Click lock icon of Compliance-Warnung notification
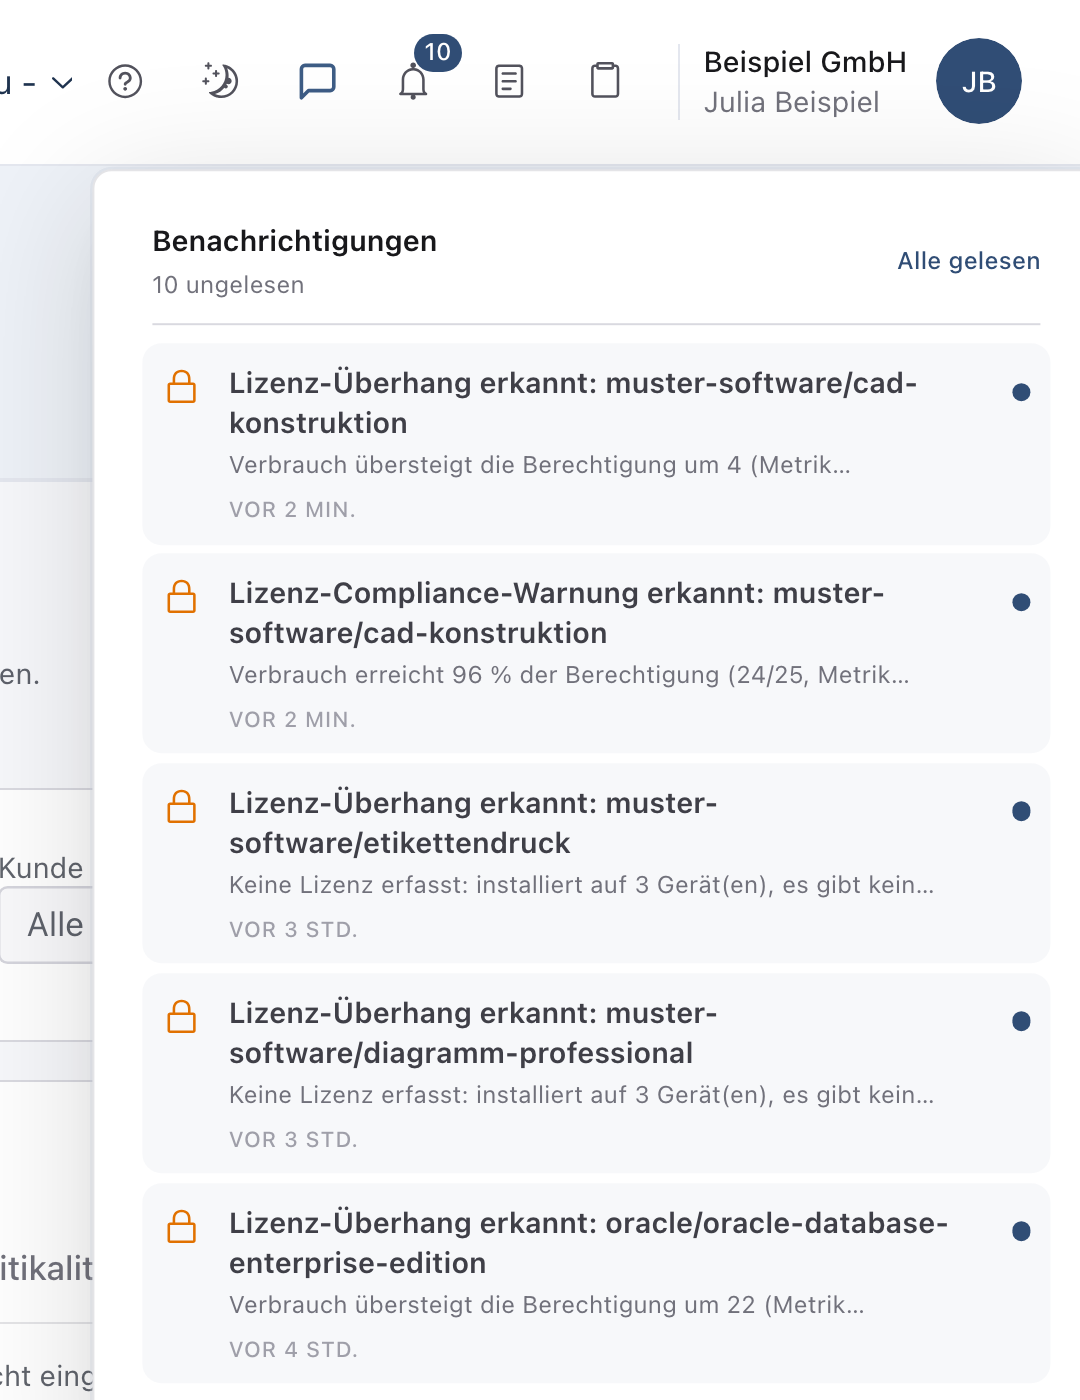The width and height of the screenshot is (1080, 1400). point(182,597)
